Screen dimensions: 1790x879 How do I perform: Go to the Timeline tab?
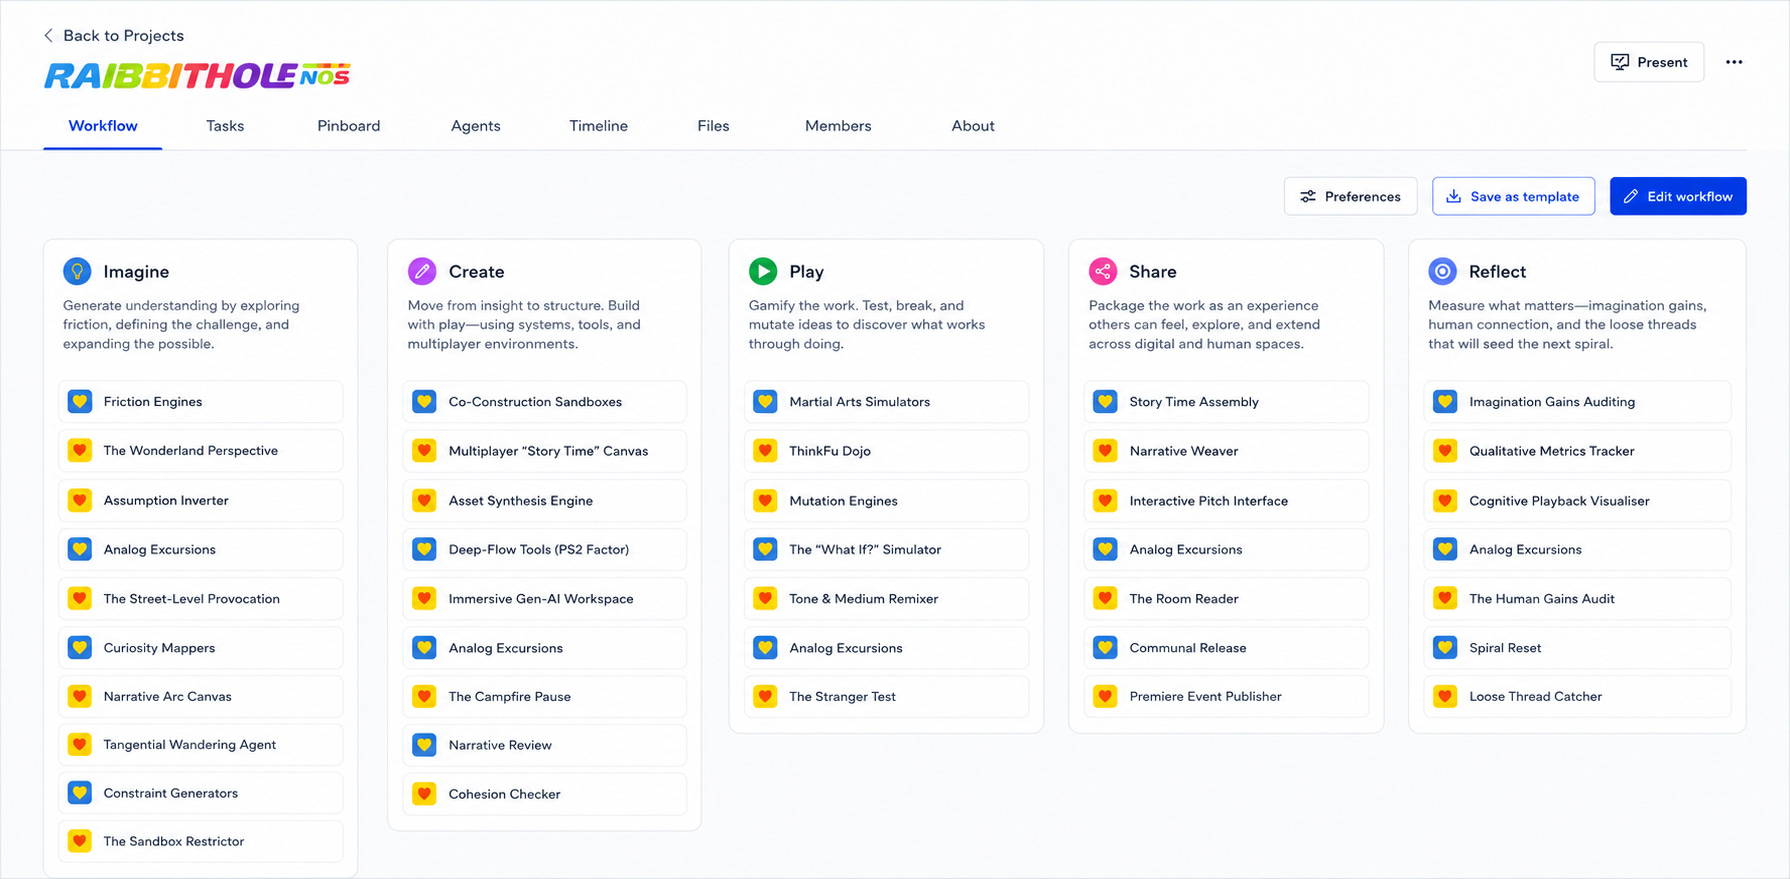click(x=598, y=126)
